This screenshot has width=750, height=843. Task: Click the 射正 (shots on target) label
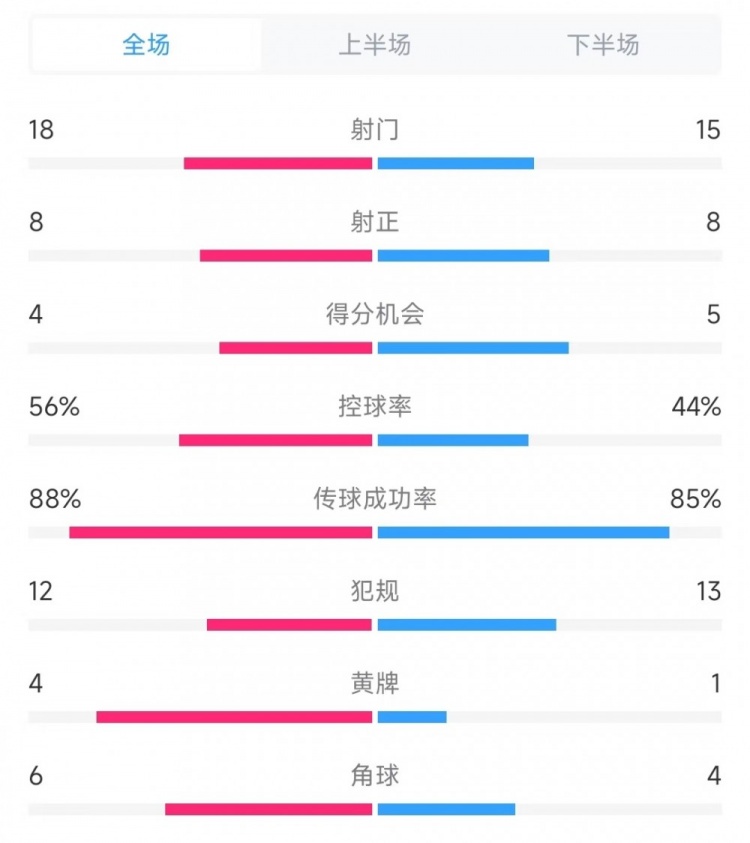click(375, 222)
